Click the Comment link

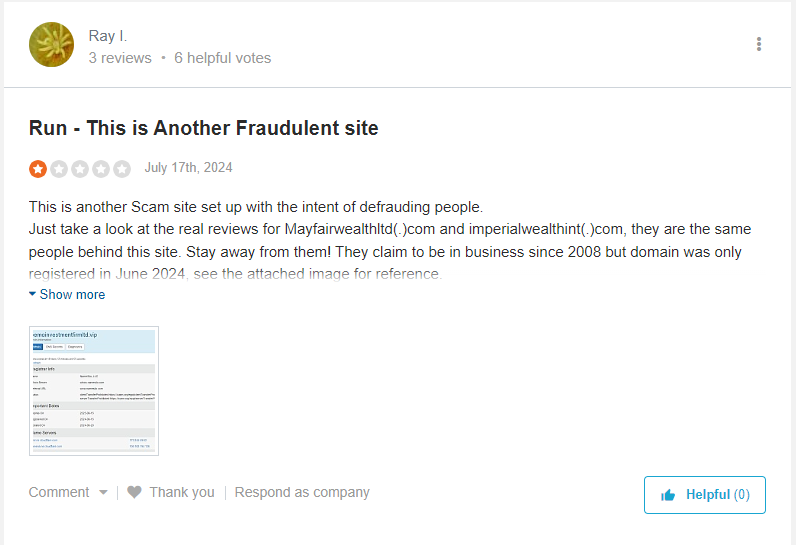[x=59, y=492]
